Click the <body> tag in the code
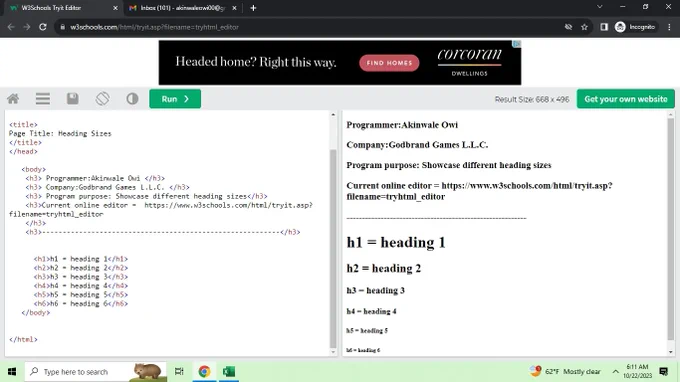 click(x=33, y=169)
